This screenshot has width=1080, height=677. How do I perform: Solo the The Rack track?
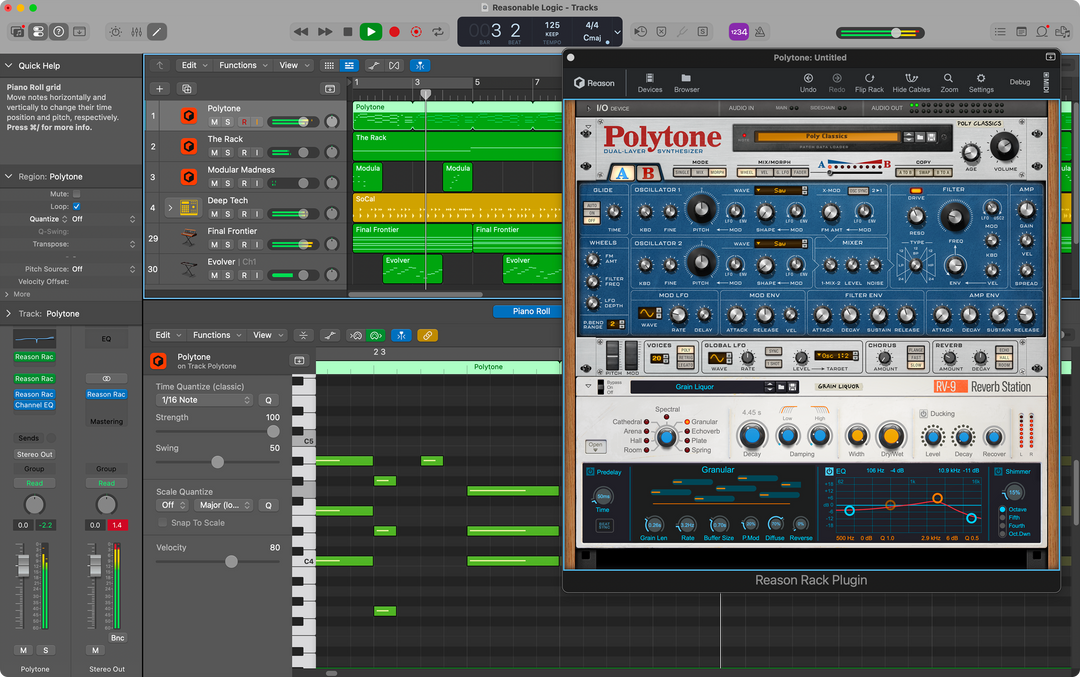228,153
